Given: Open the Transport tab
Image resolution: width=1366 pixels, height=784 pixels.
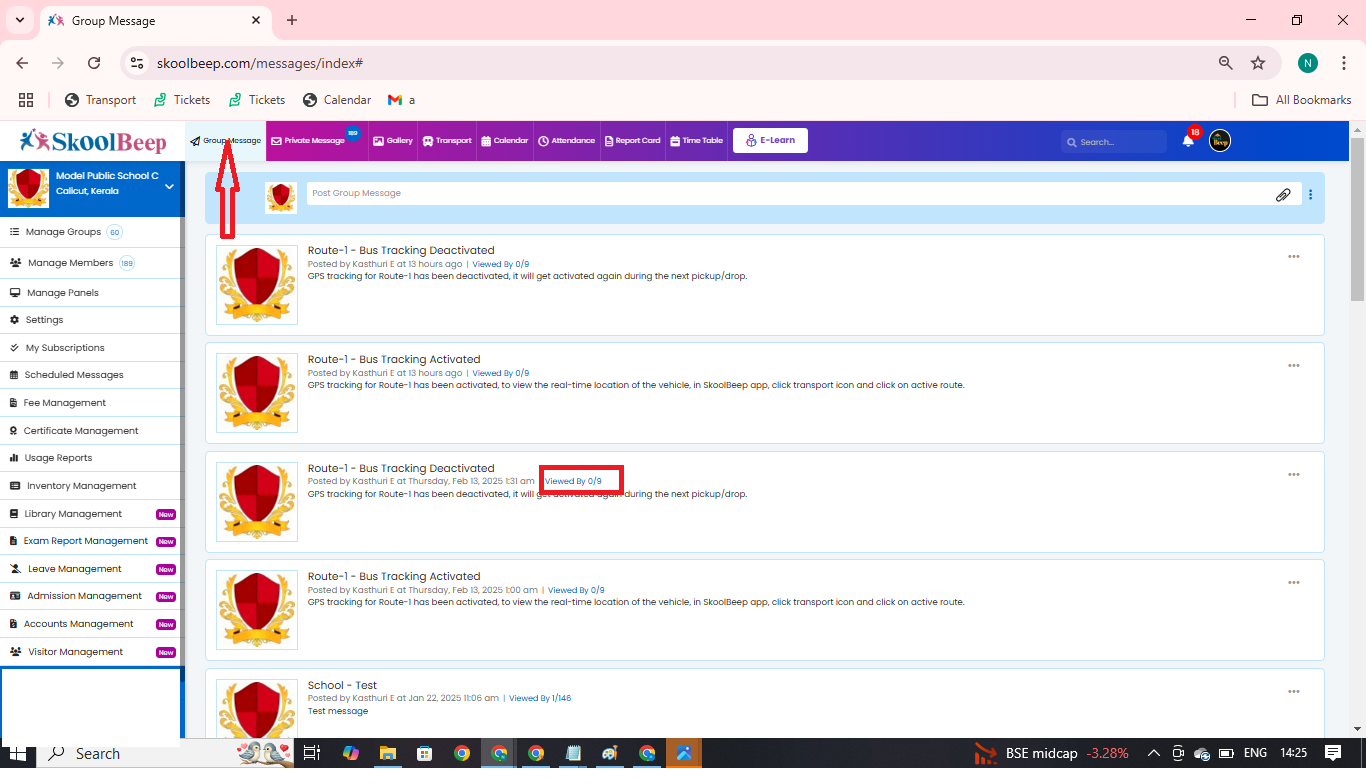Looking at the screenshot, I should coord(447,141).
